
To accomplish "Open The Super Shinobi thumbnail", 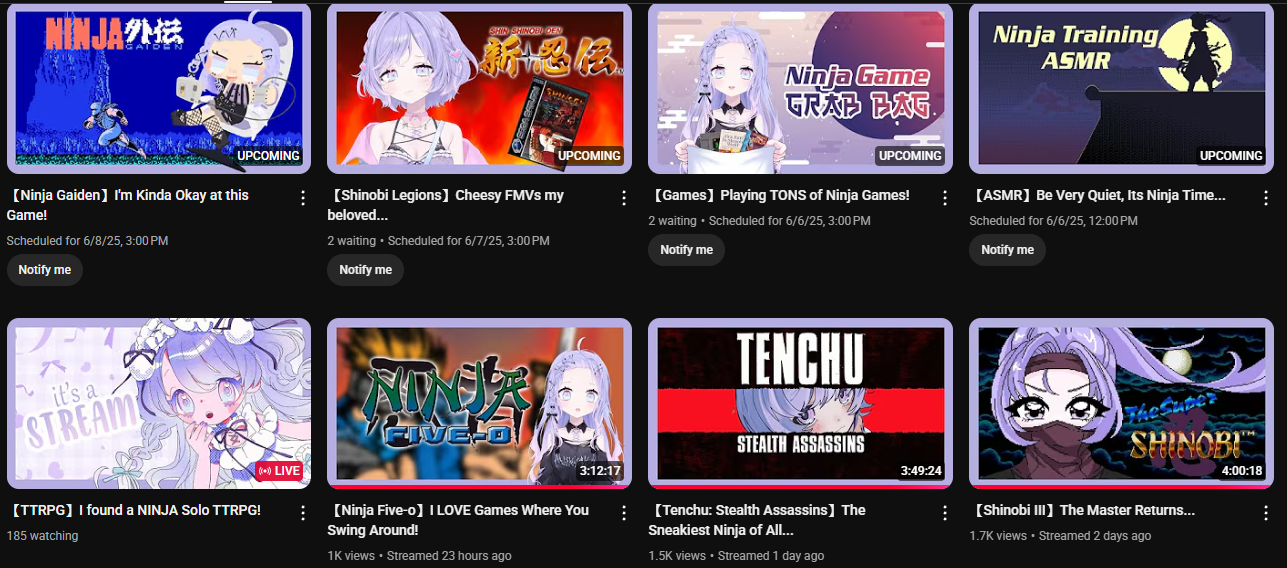I will tap(1122, 403).
